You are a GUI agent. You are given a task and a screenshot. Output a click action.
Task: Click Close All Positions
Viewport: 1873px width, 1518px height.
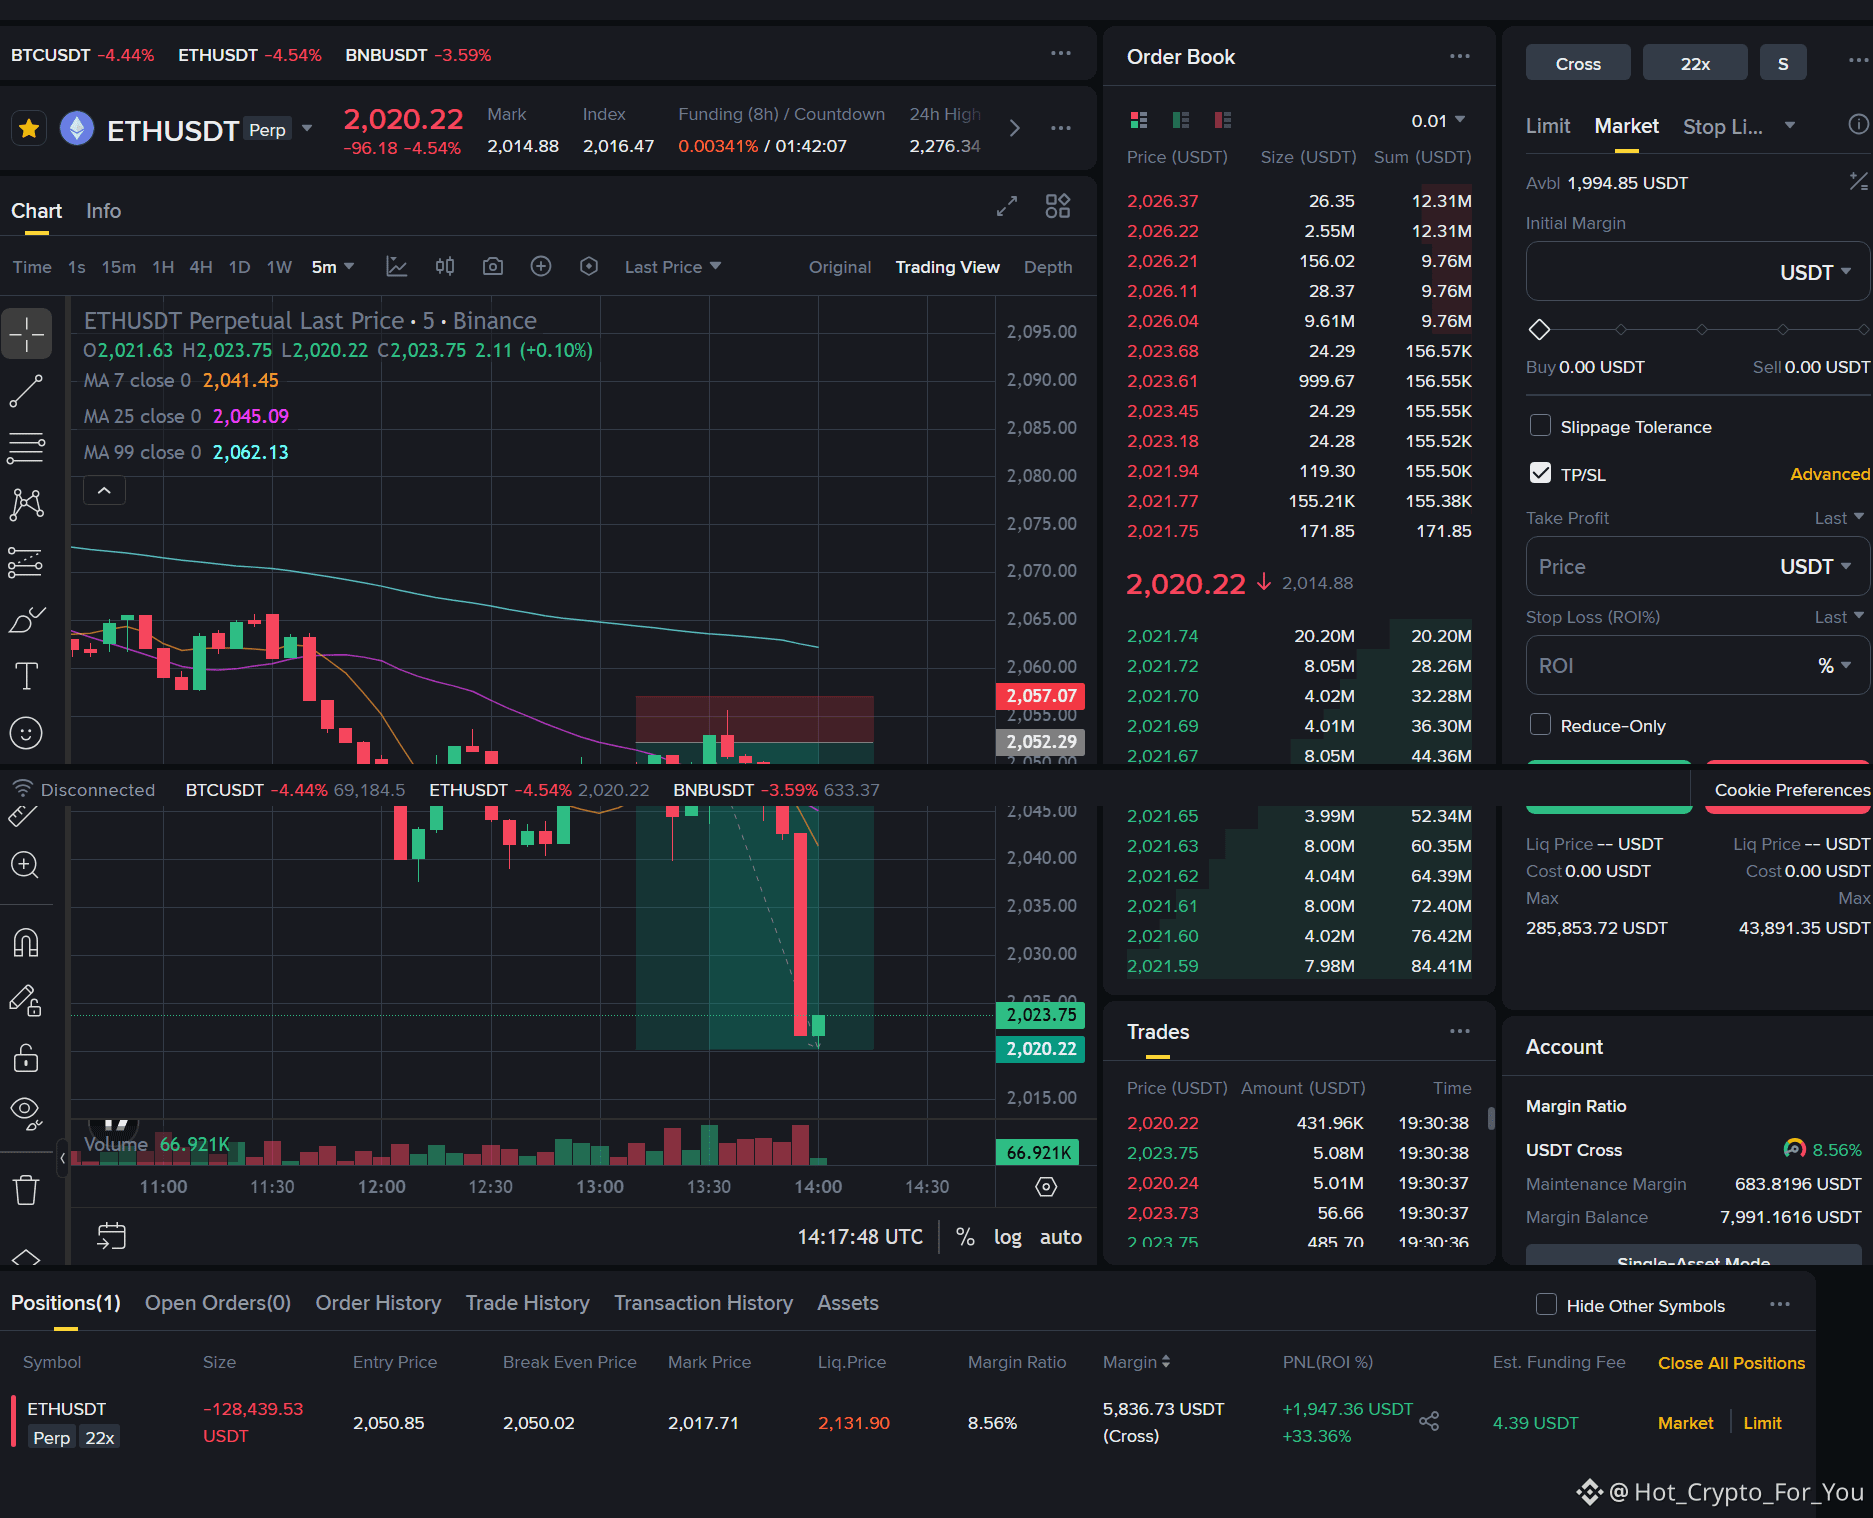pyautogui.click(x=1731, y=1363)
